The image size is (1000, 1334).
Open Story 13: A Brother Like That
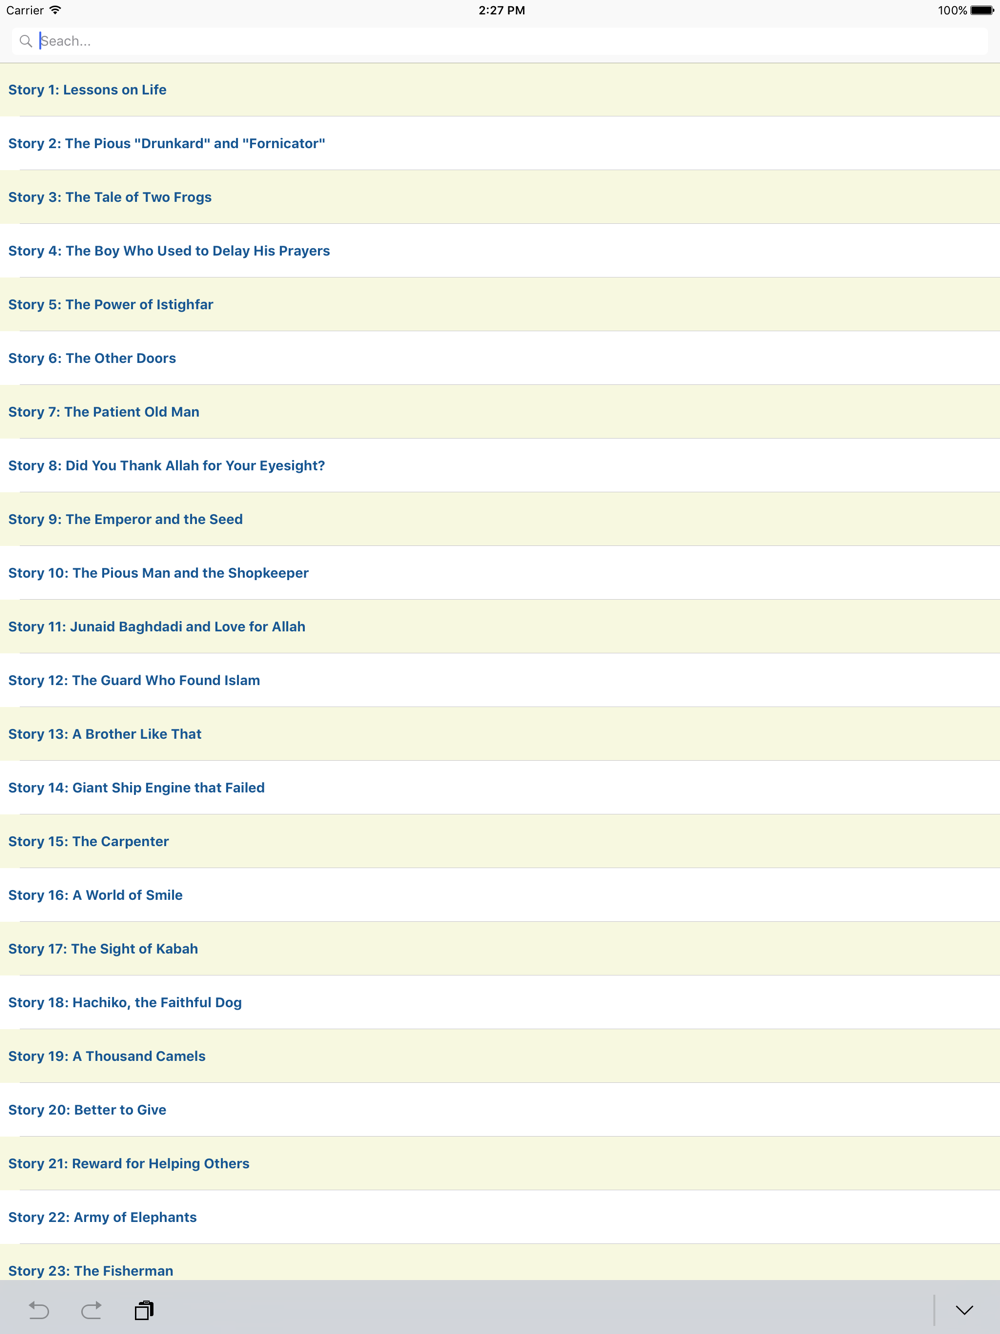click(x=500, y=734)
